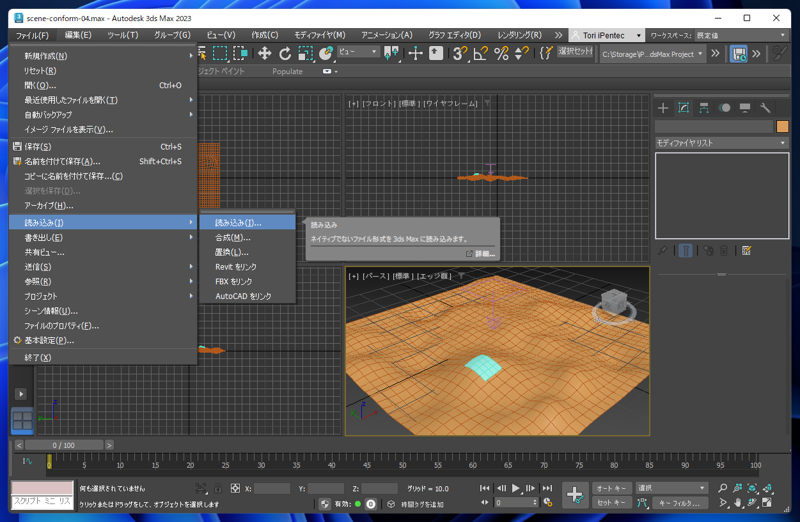The image size is (800, 522).
Task: Open the Hierarchy tab in command panel
Action: [704, 108]
